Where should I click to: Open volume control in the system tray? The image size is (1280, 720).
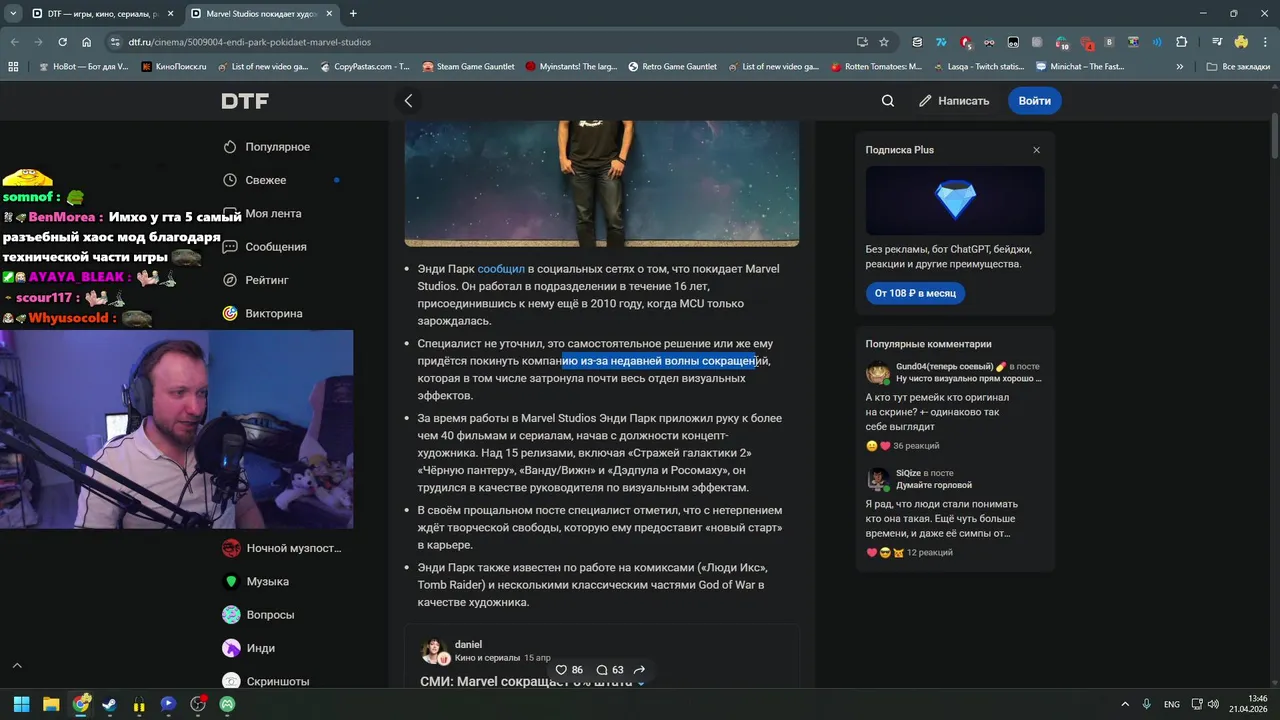pos(1212,704)
